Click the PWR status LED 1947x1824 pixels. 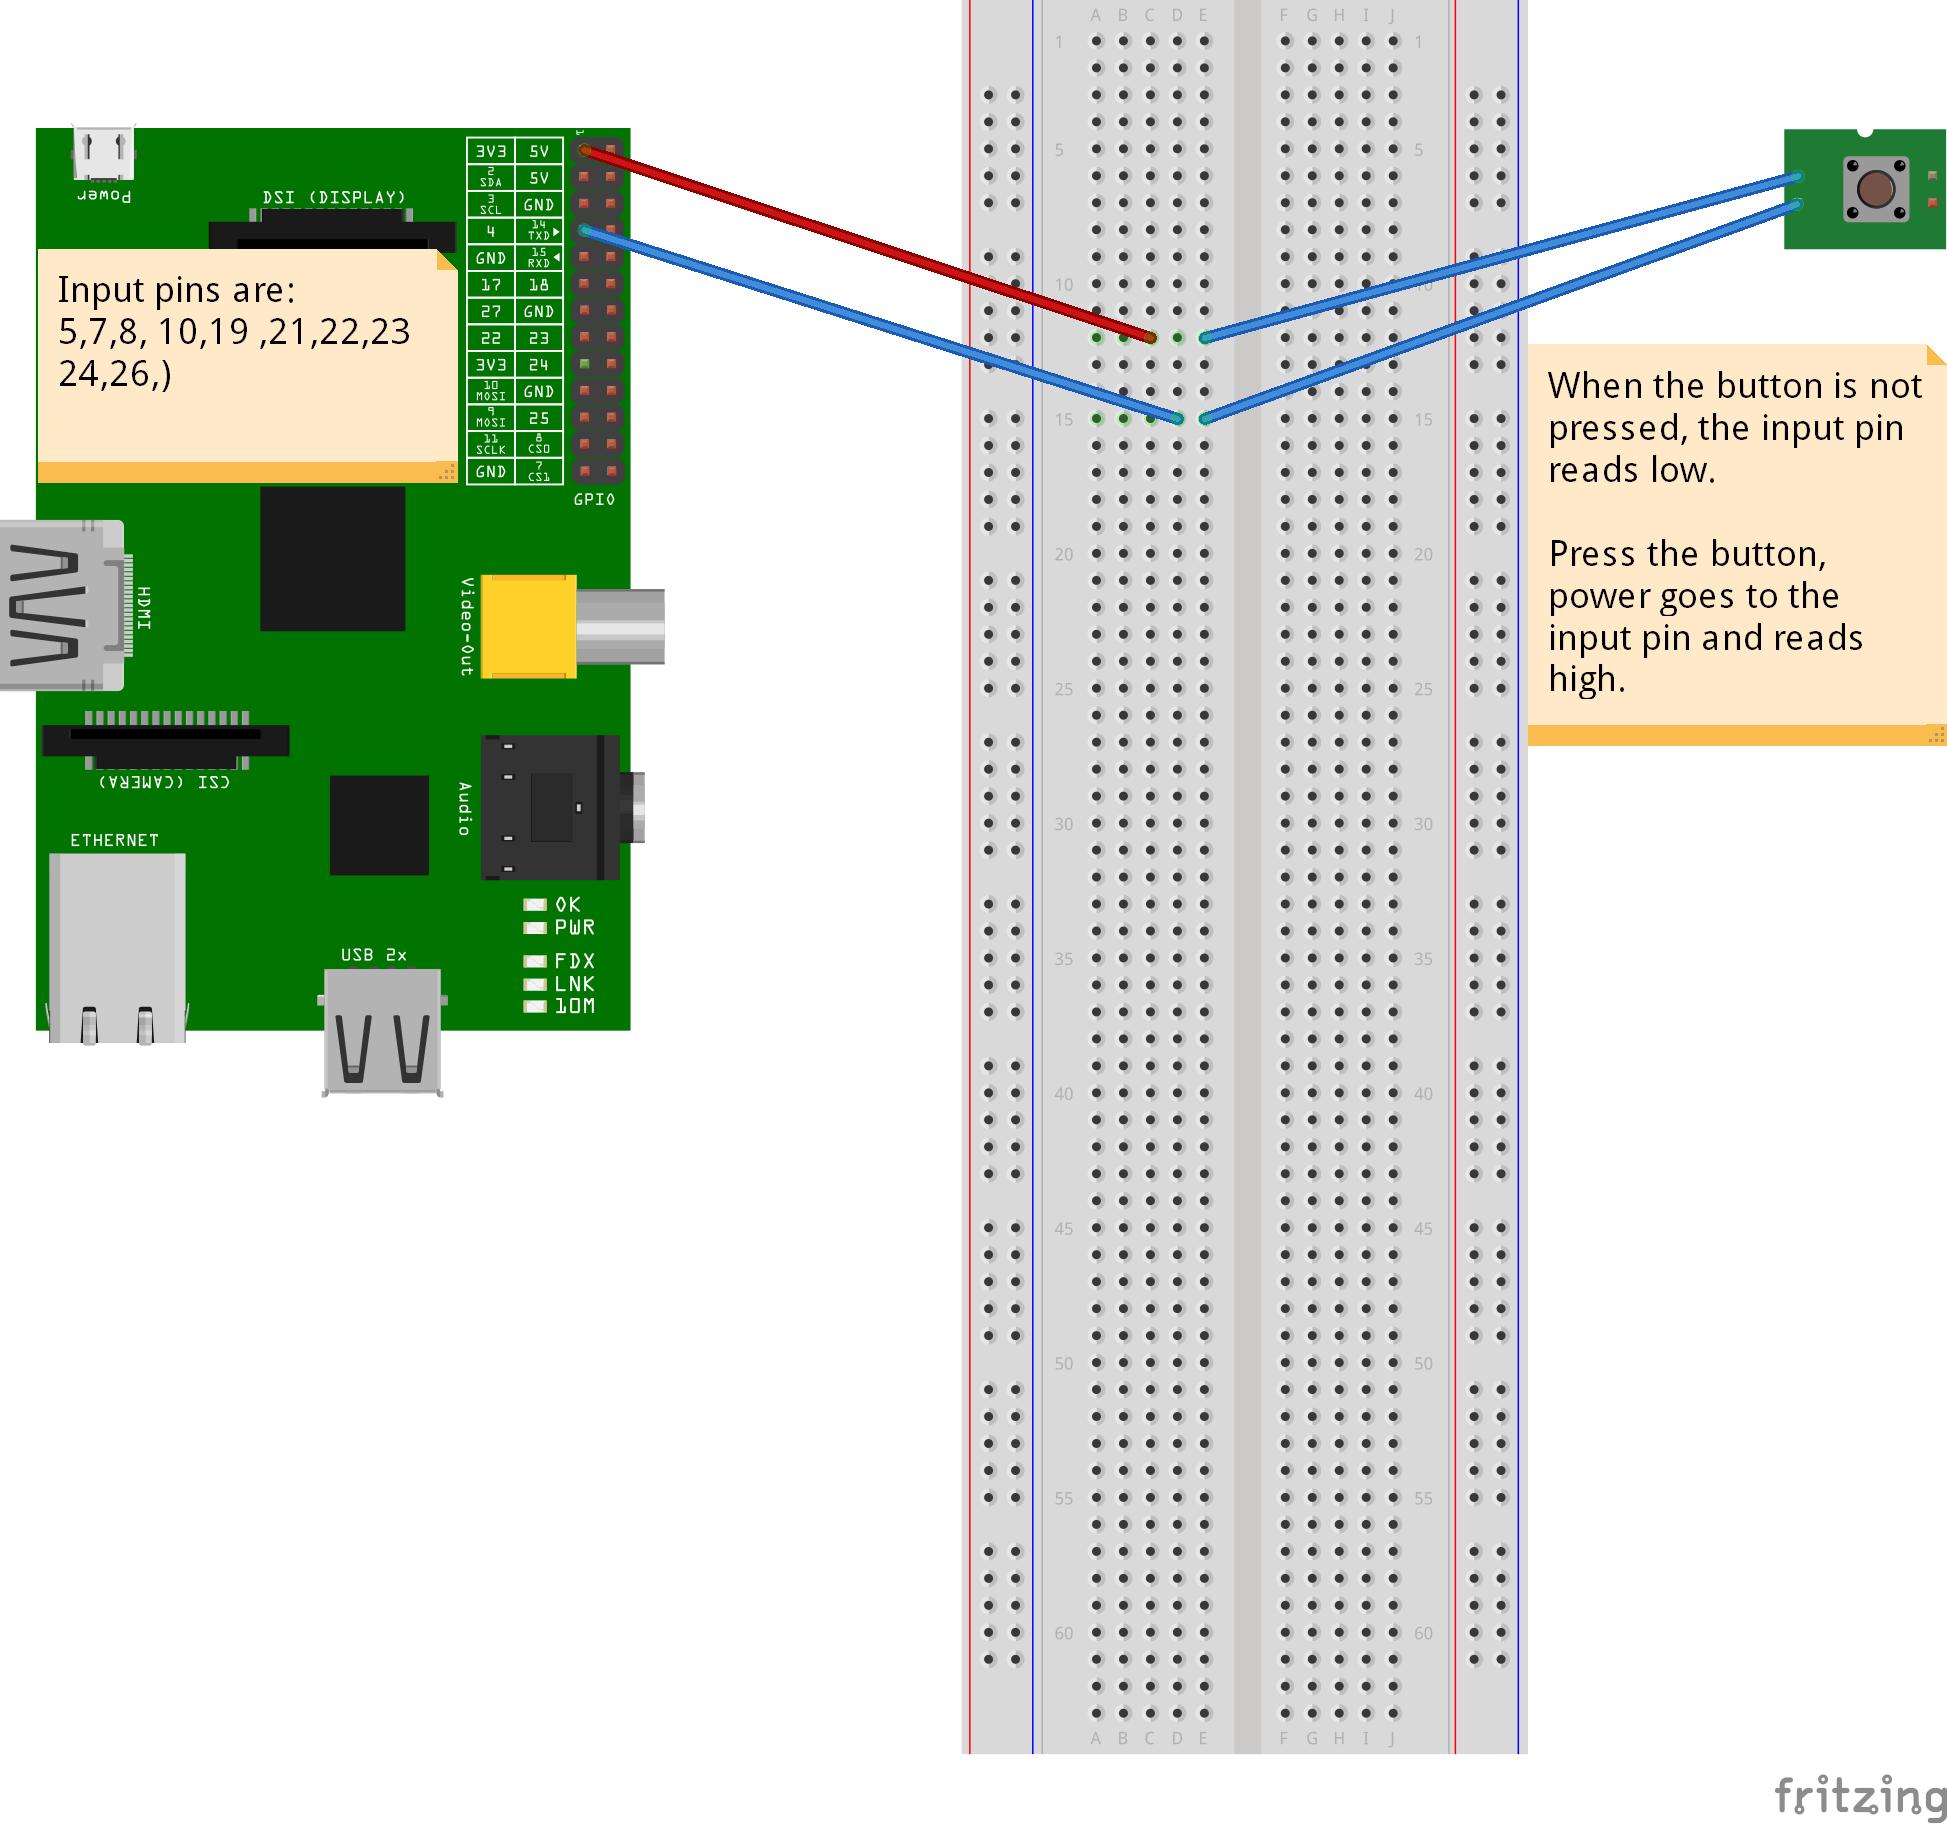pos(535,928)
